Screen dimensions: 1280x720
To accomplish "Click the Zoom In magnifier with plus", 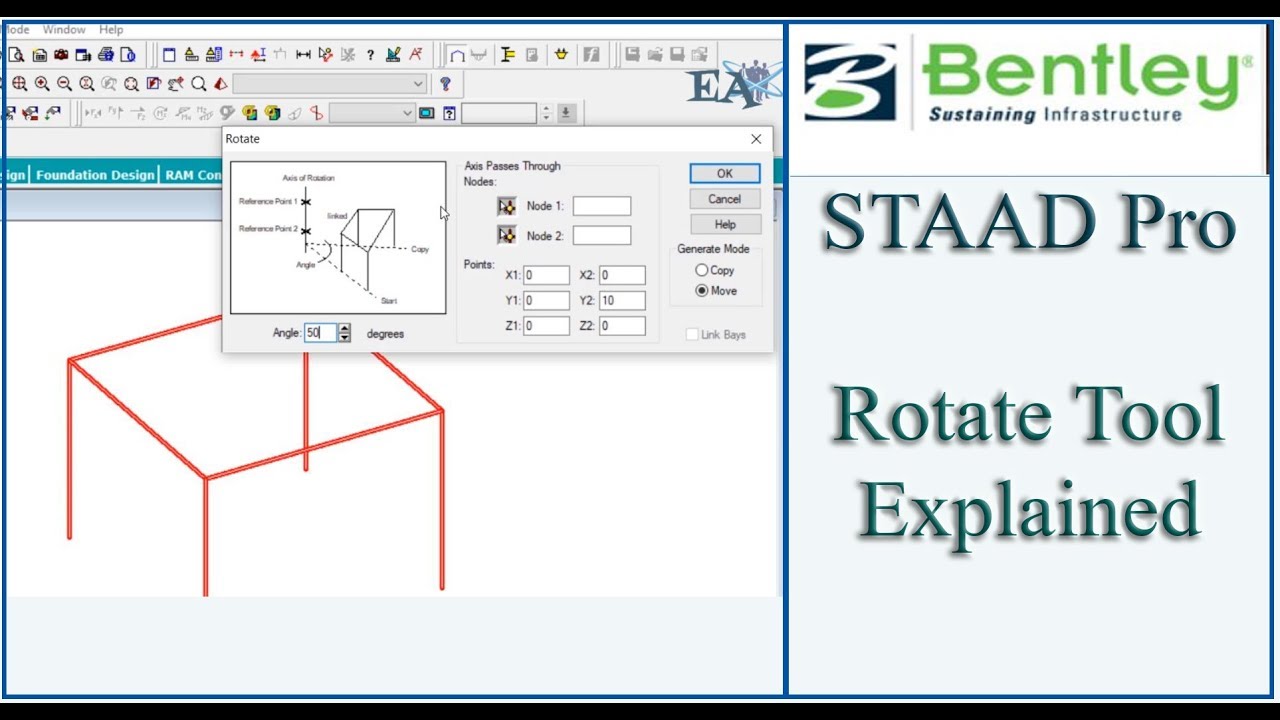I will [42, 84].
